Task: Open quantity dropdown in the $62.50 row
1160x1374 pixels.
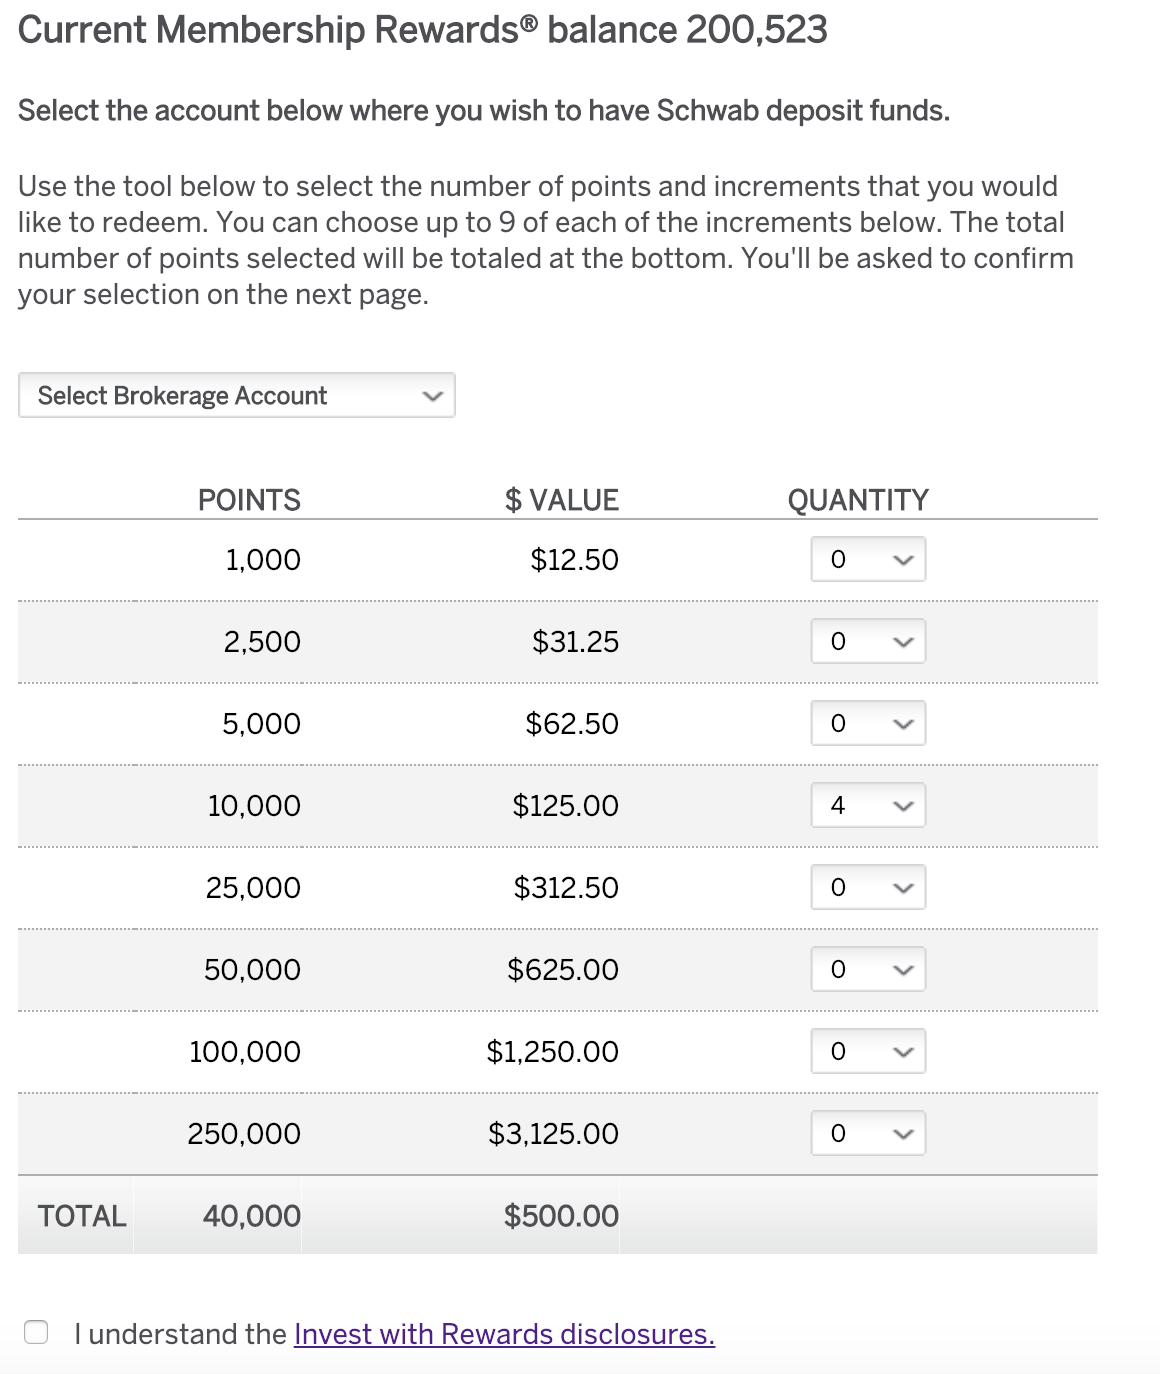Action: (x=868, y=723)
